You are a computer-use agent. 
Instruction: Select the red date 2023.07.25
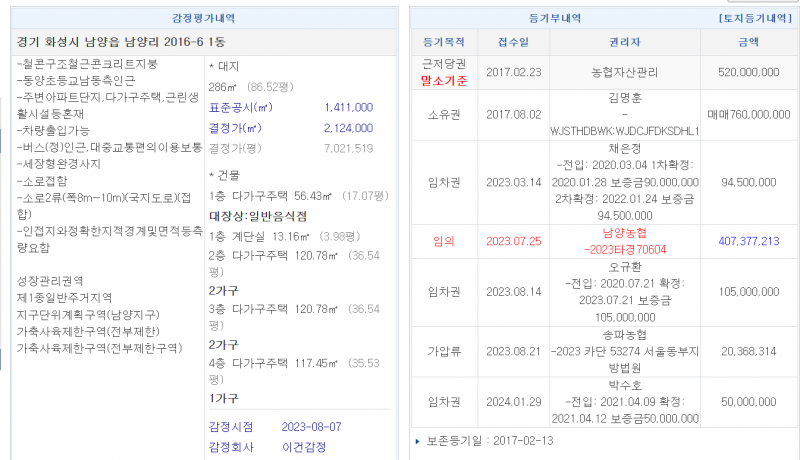513,241
